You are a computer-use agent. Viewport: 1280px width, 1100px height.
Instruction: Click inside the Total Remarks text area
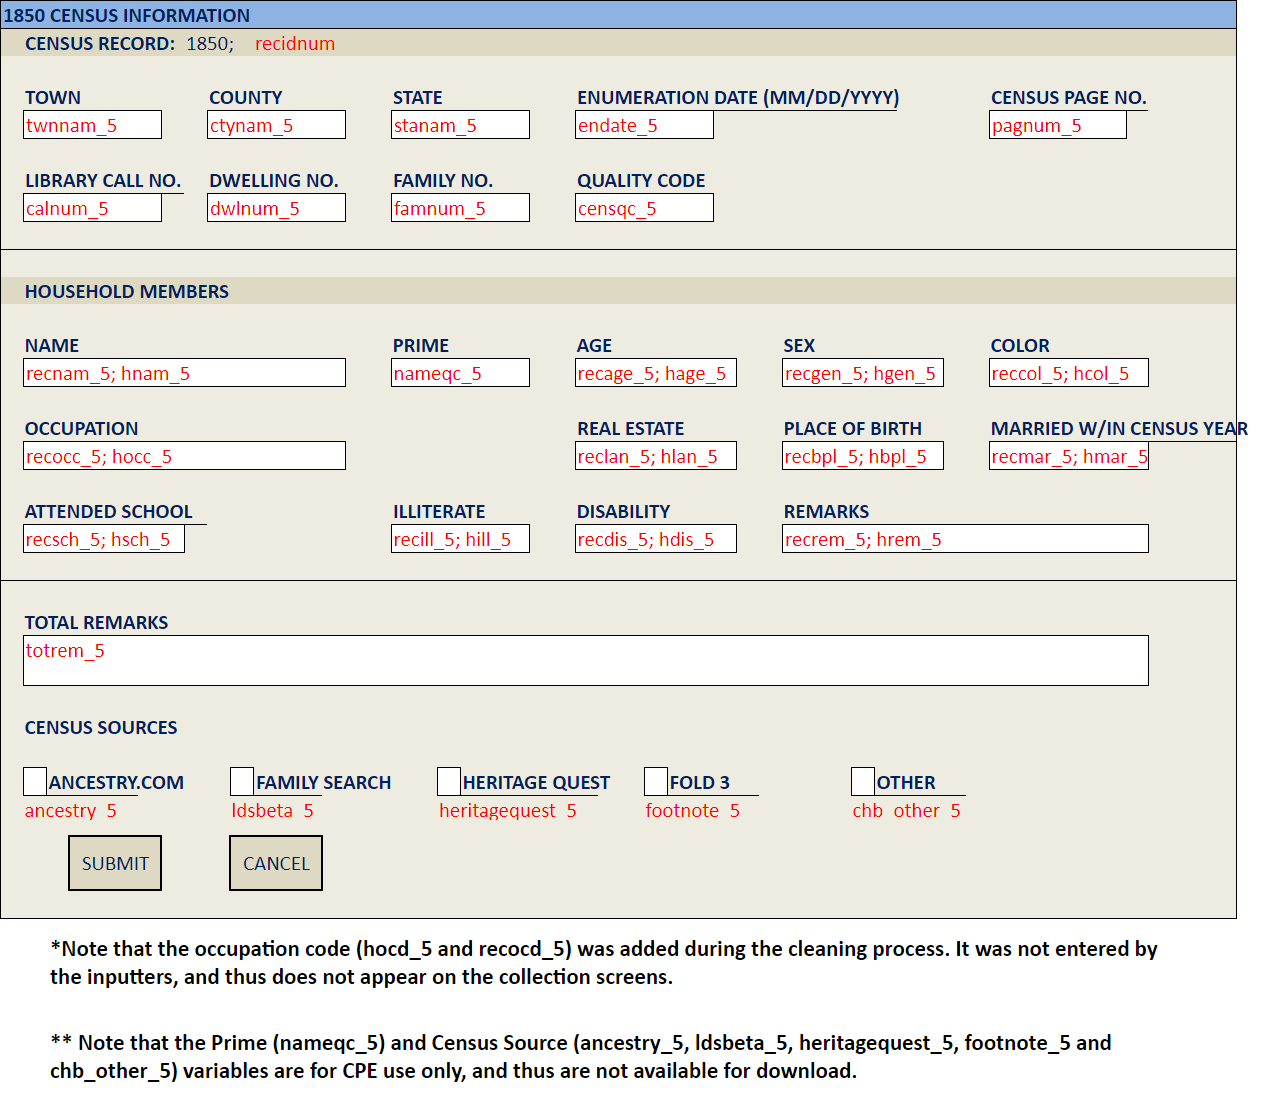(585, 661)
